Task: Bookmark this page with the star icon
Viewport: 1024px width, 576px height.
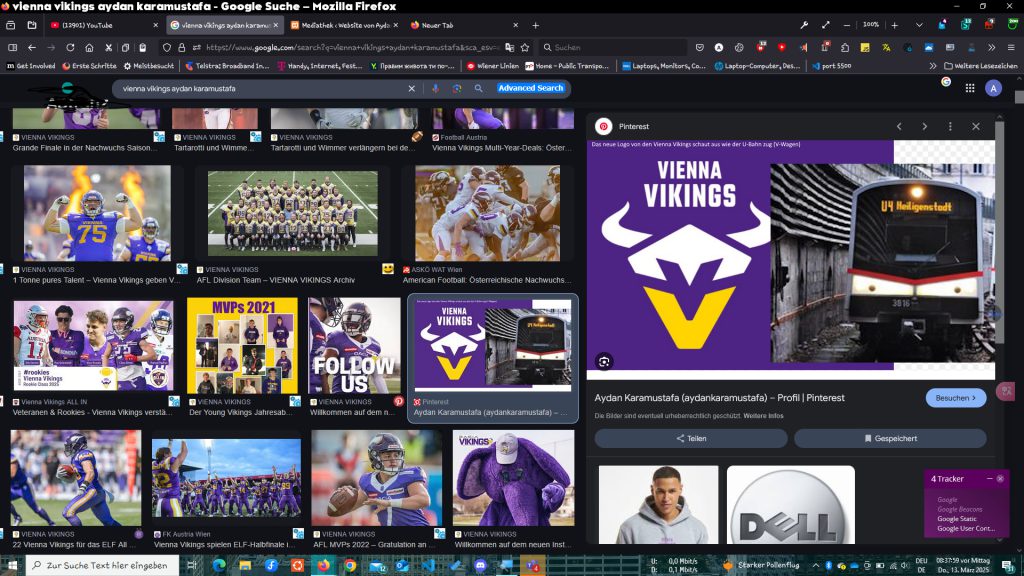Action: [x=525, y=48]
